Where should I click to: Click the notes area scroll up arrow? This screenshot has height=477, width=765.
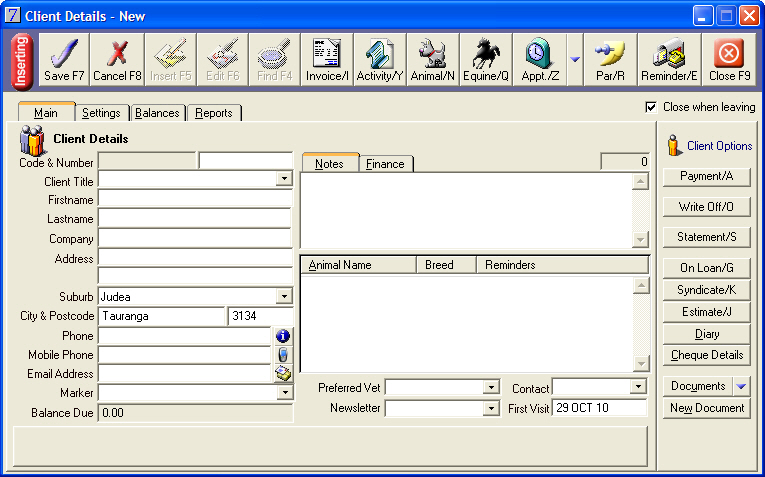pos(641,182)
